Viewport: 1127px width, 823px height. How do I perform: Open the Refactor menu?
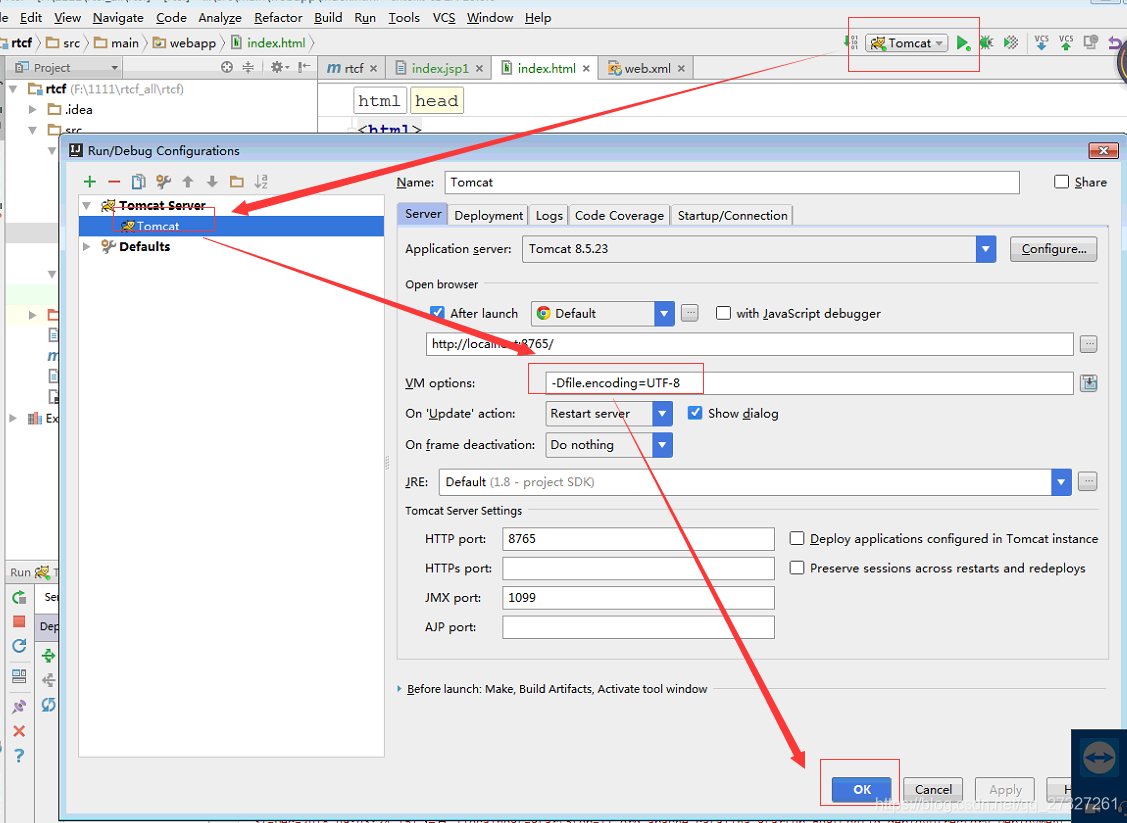pos(278,17)
